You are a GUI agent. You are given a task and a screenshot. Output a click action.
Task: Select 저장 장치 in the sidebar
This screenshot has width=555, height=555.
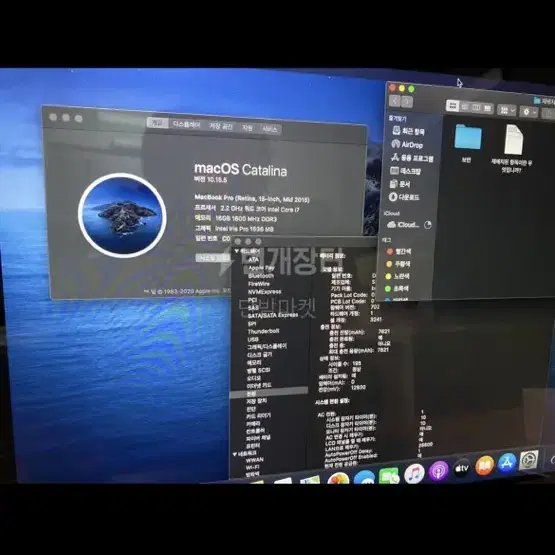point(257,401)
